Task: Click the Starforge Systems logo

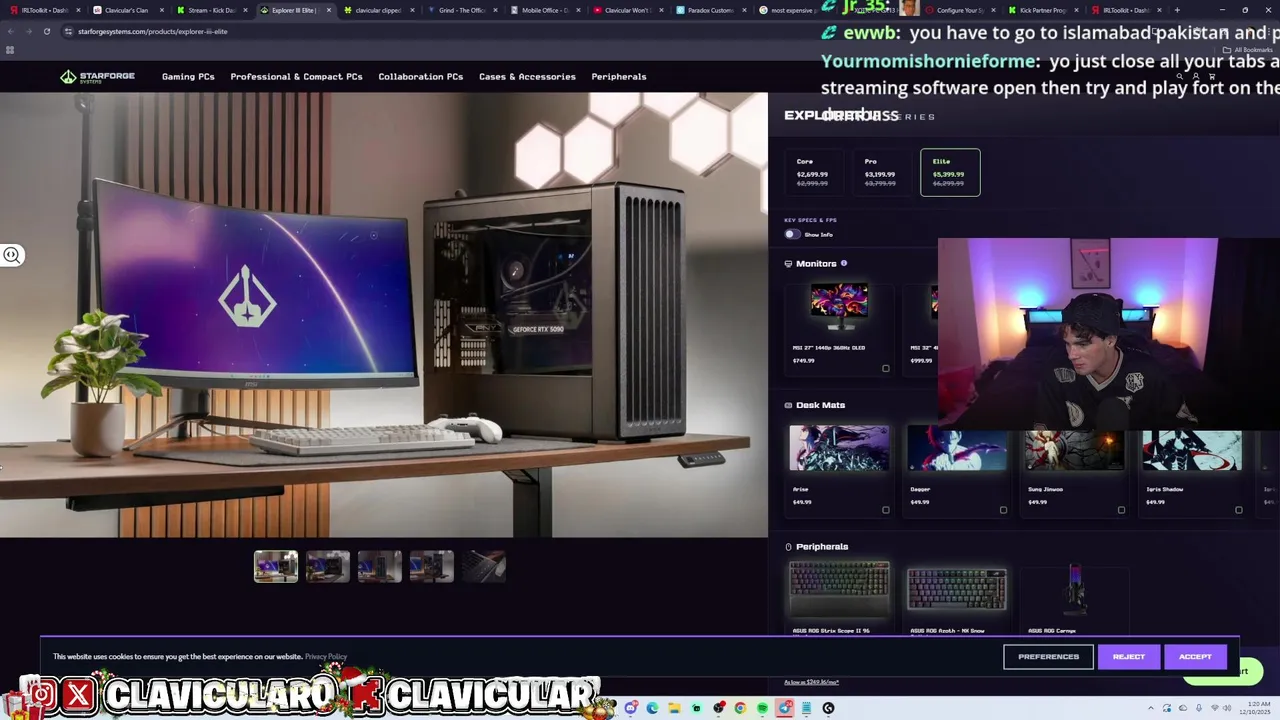Action: coord(97,77)
